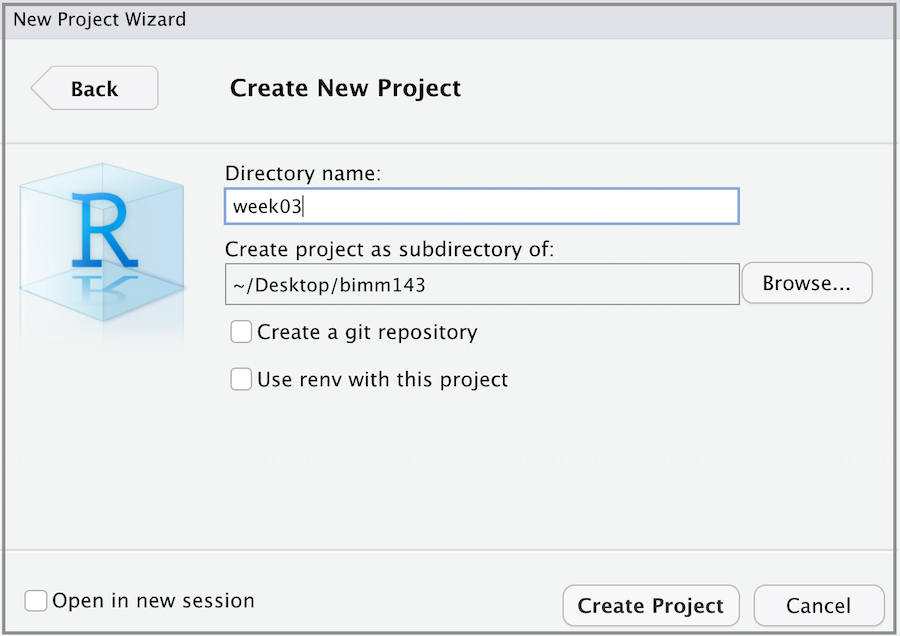Screen dimensions: 900x636
Task: Click the Use renv with this project label
Action: coord(382,380)
